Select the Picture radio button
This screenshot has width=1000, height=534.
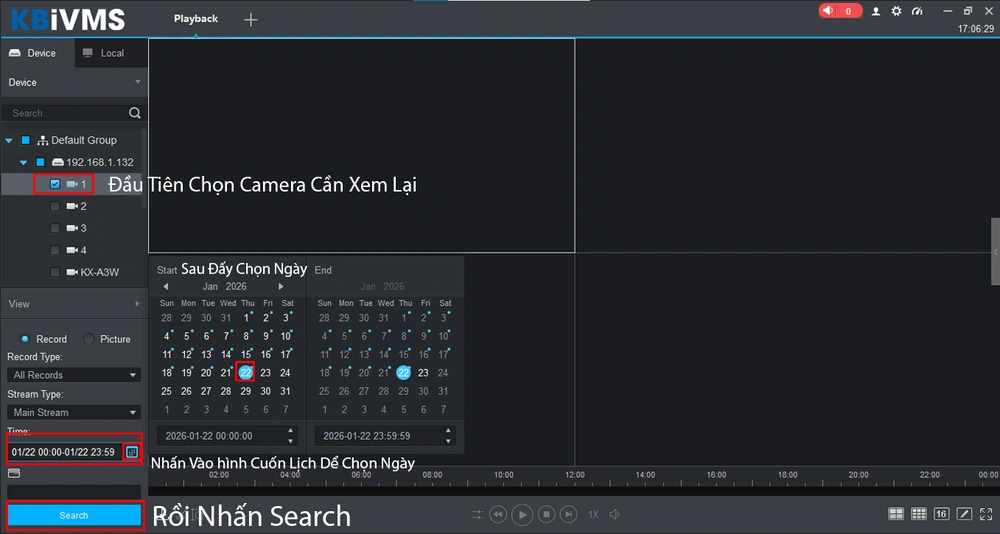coord(89,339)
